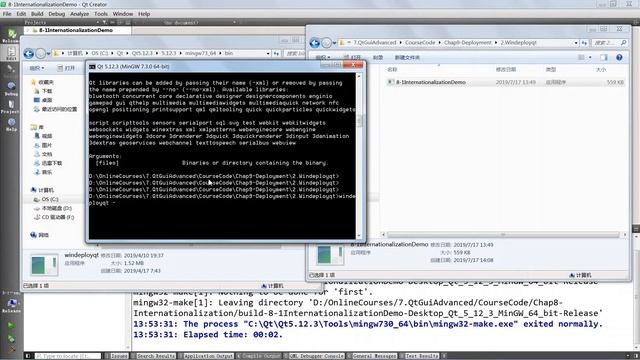Open the QML Debugger Console pane
640x360 pixels.
coord(315,356)
